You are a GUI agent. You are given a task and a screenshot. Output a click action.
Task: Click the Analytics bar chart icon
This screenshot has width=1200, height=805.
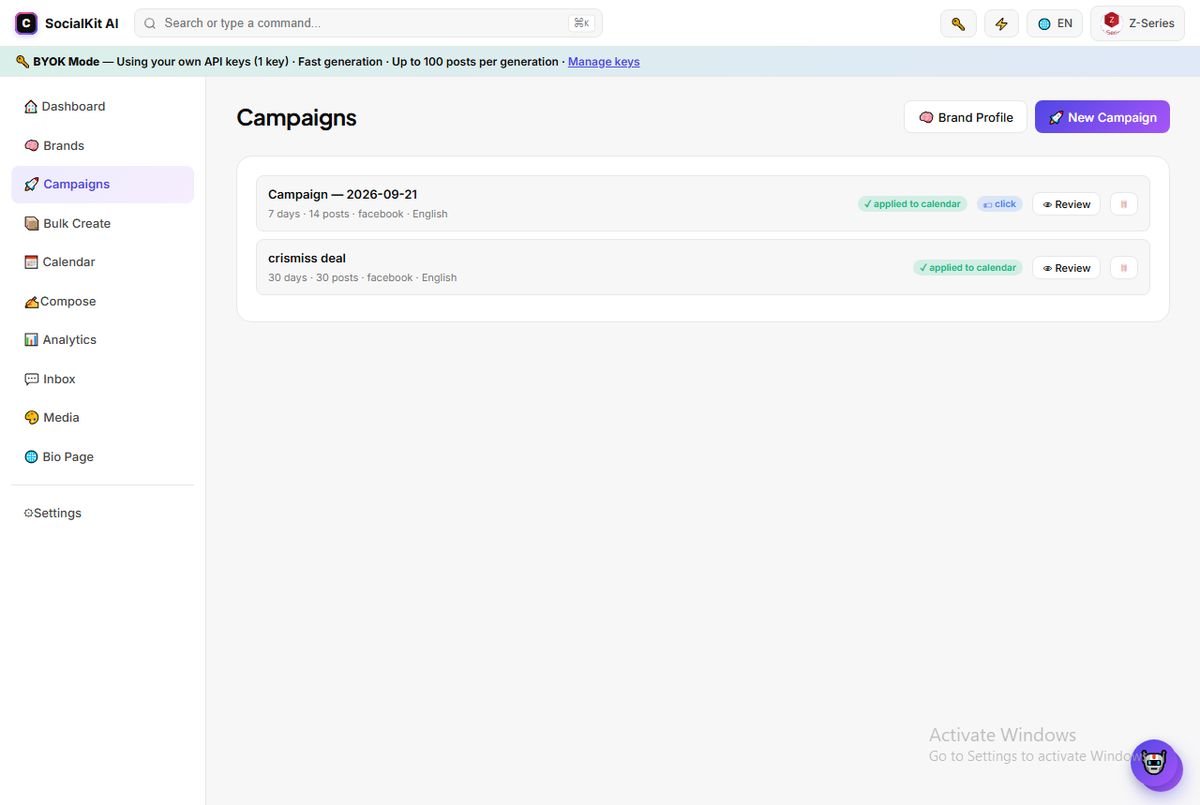click(x=31, y=340)
